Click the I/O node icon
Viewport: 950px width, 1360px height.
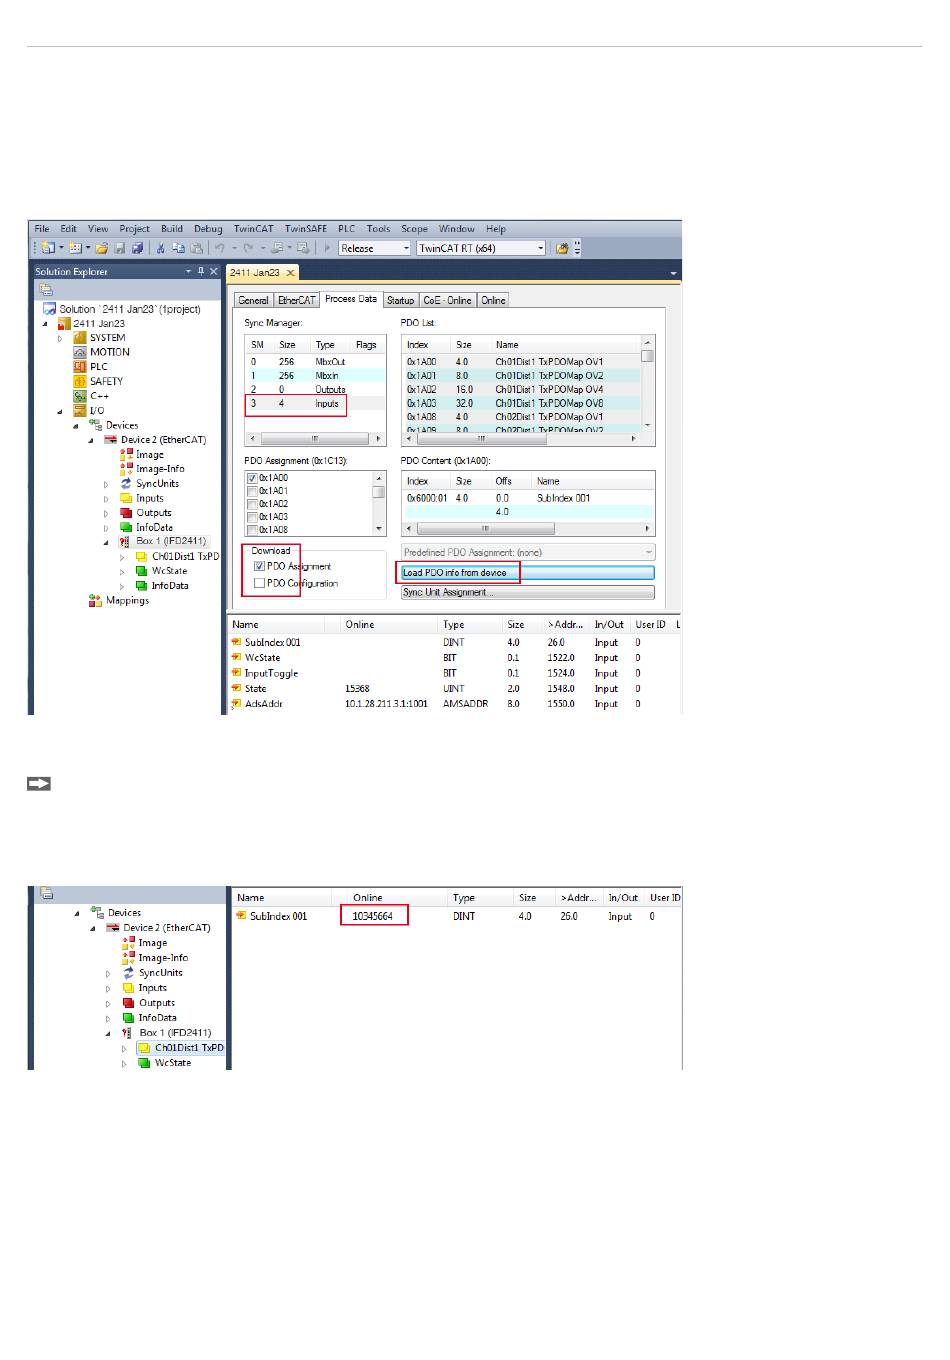80,410
